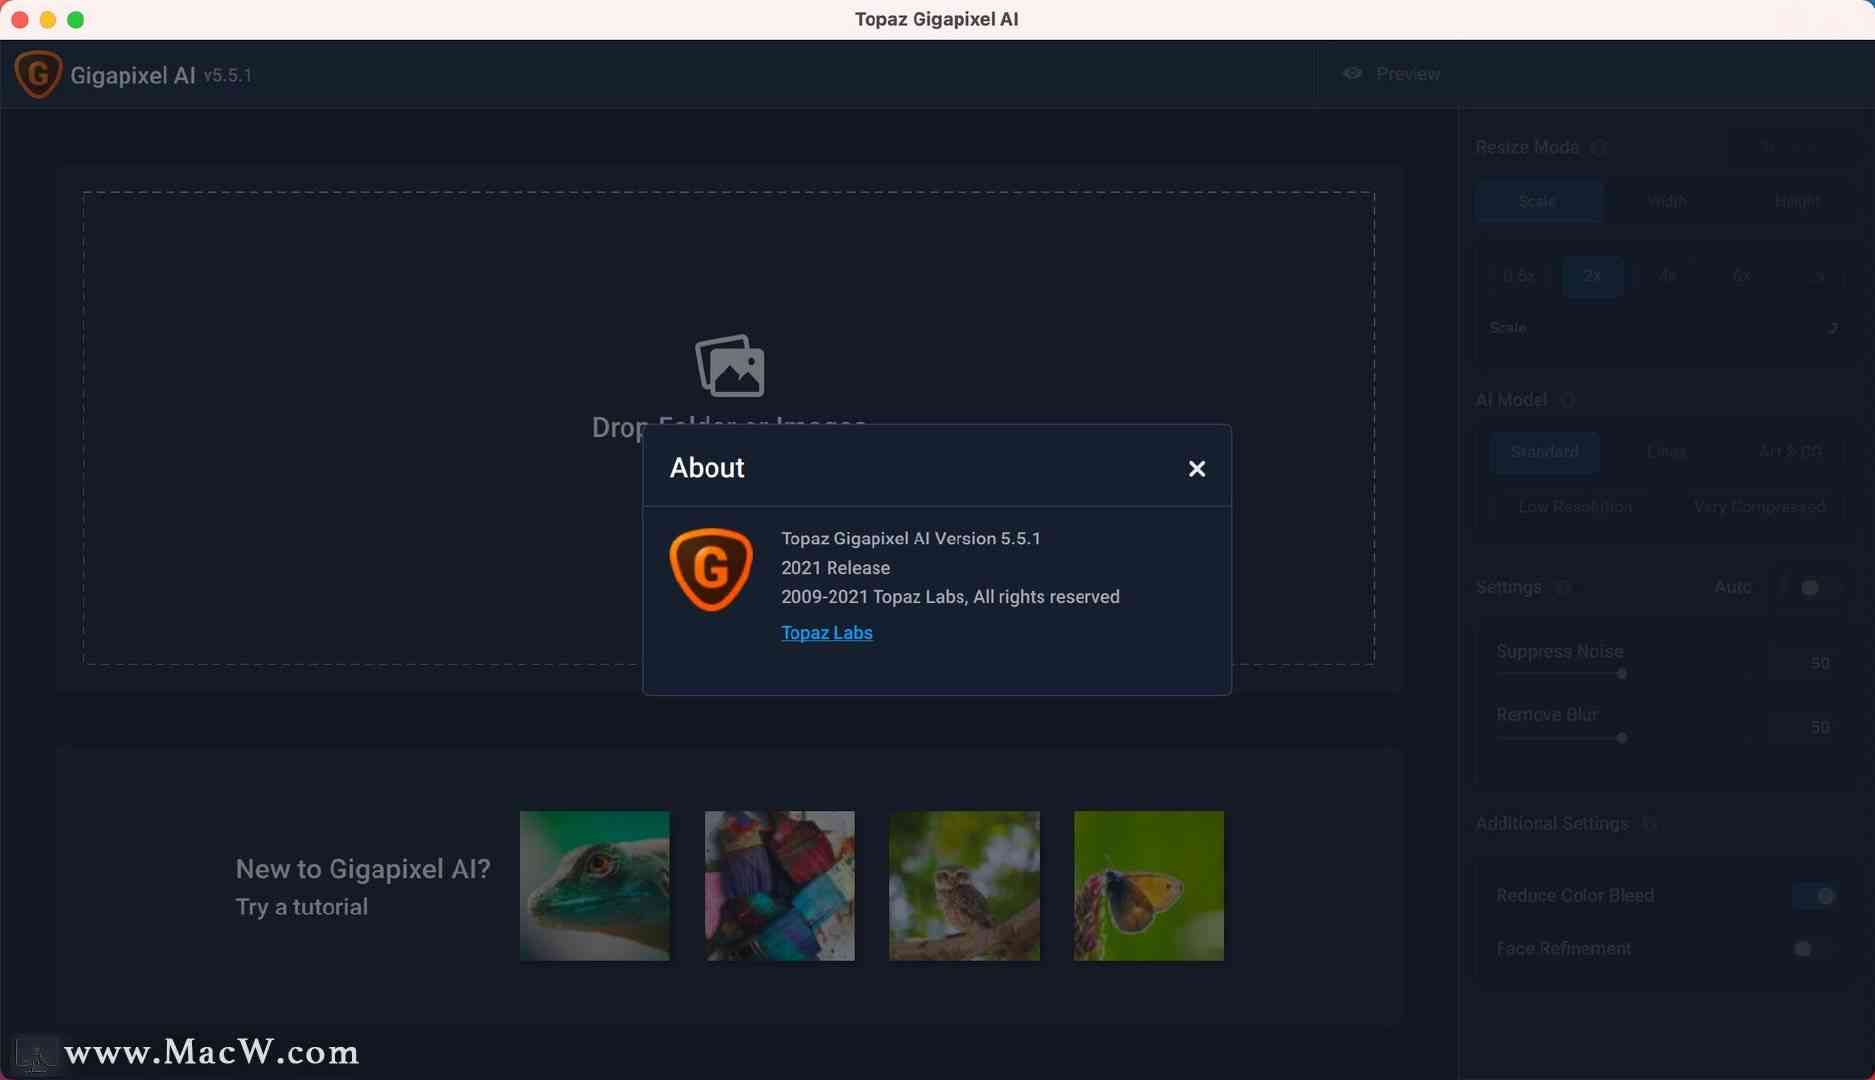Select the Height resize mode tab
The height and width of the screenshot is (1080, 1875).
pos(1797,201)
